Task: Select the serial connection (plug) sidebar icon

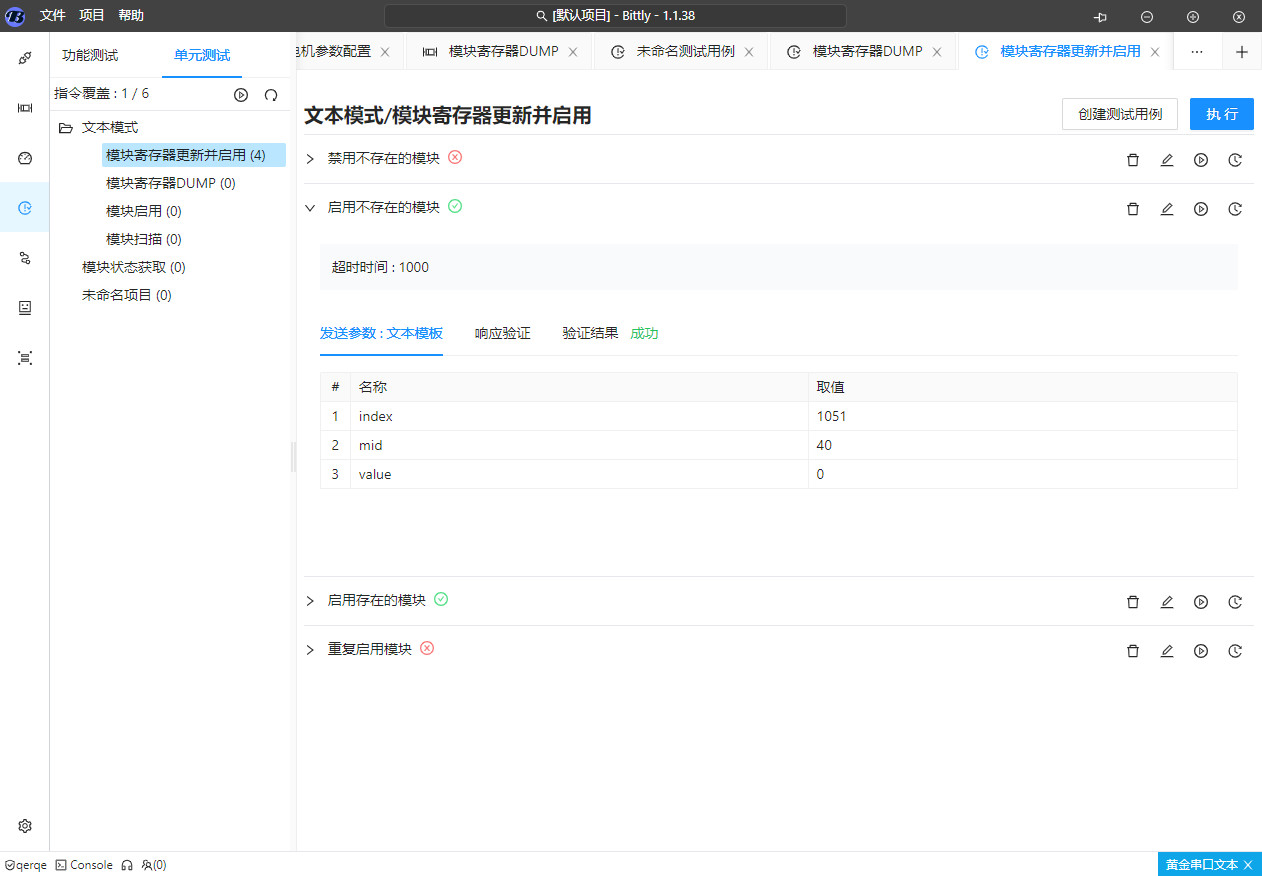Action: click(24, 57)
